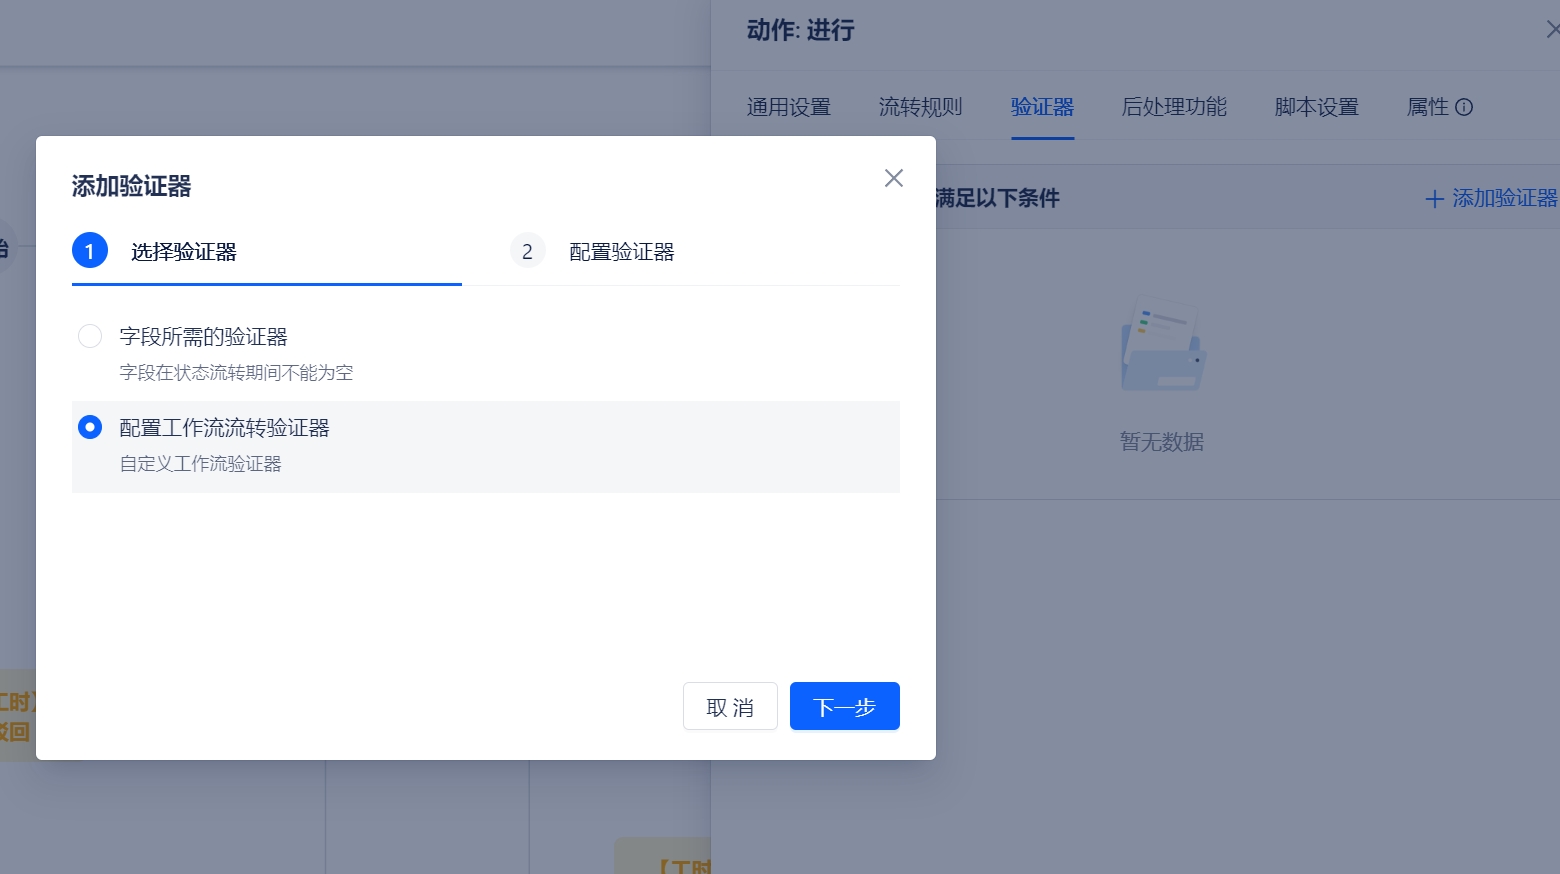Click the 配置验证器 step label

(622, 251)
